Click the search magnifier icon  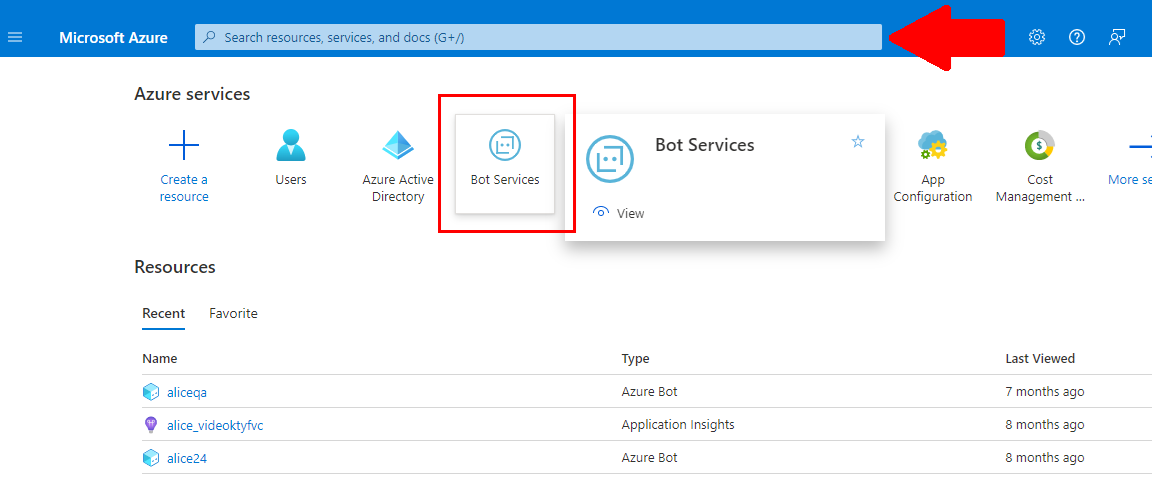pos(209,37)
